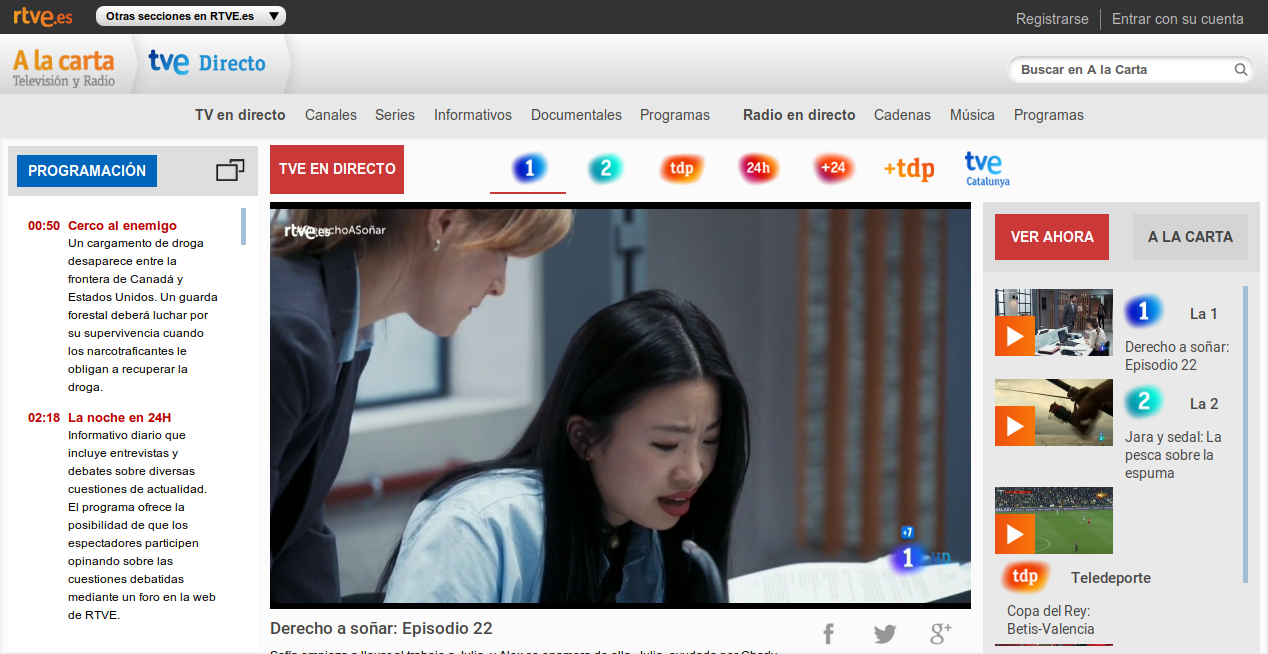The image size is (1268, 654).
Task: Click the tve Directo logo
Action: tap(207, 63)
